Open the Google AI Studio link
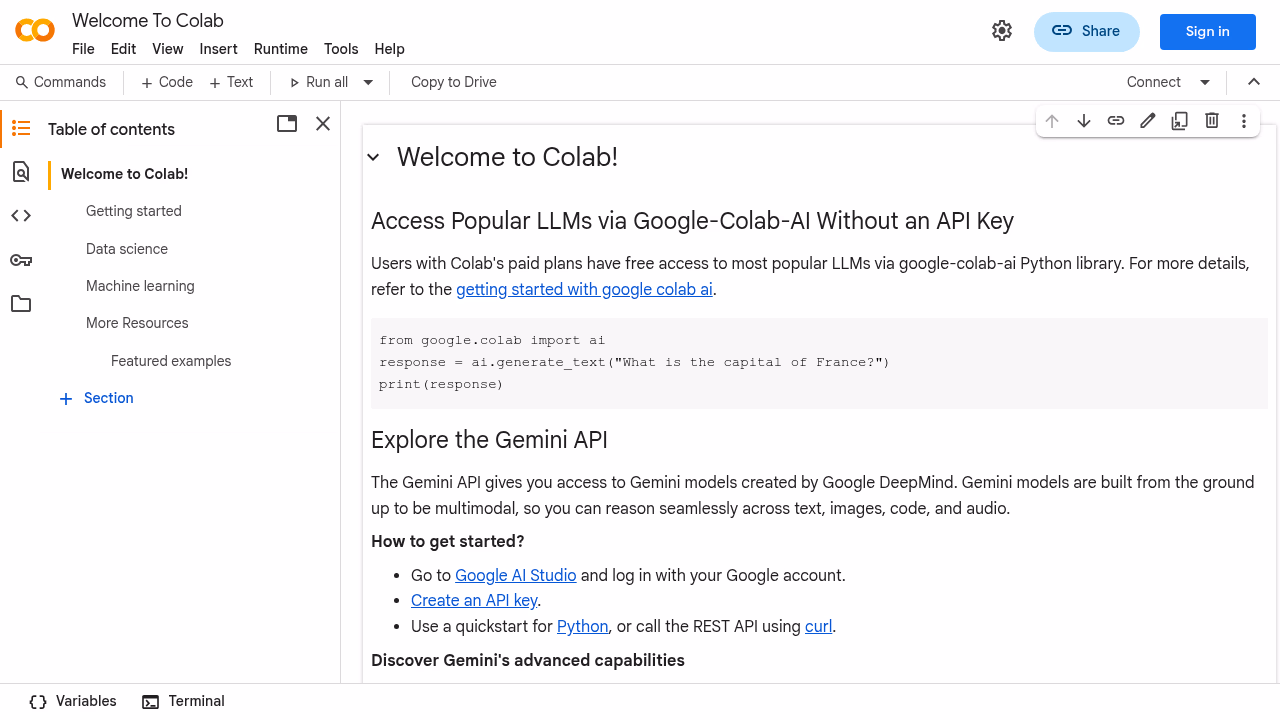This screenshot has height=720, width=1280. [516, 575]
